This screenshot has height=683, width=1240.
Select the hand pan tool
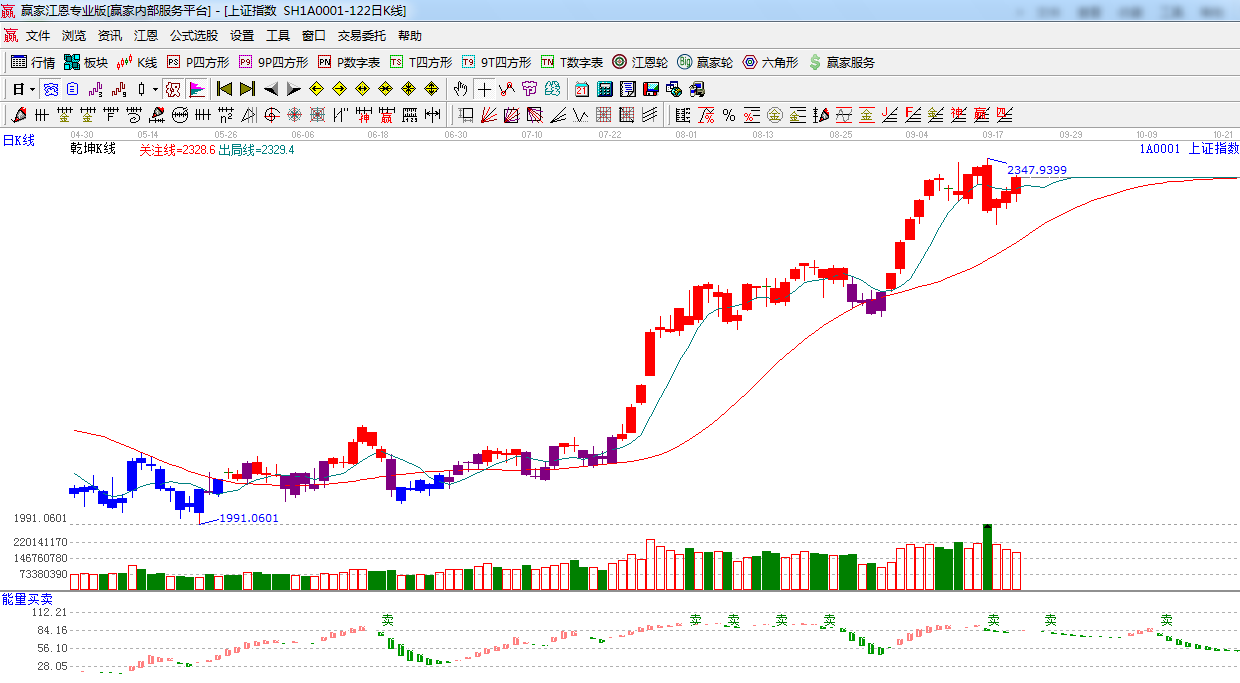coord(460,89)
